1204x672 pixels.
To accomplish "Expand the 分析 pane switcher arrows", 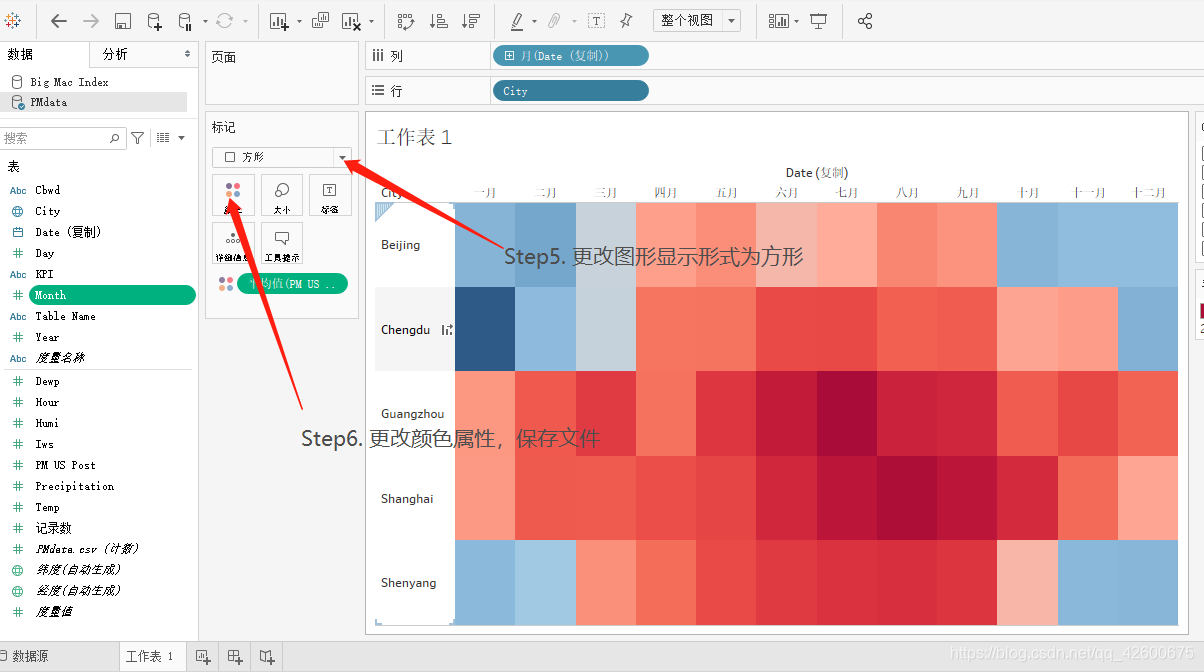I will (187, 54).
